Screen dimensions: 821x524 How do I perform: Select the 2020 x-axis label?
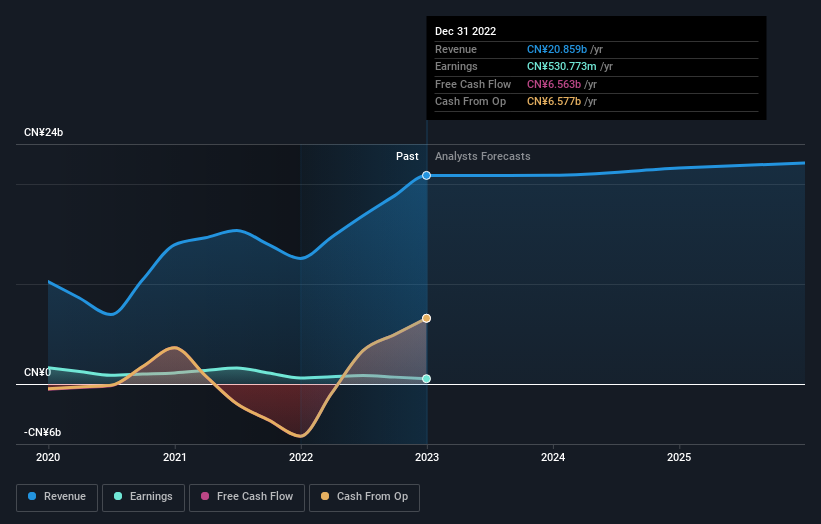48,457
